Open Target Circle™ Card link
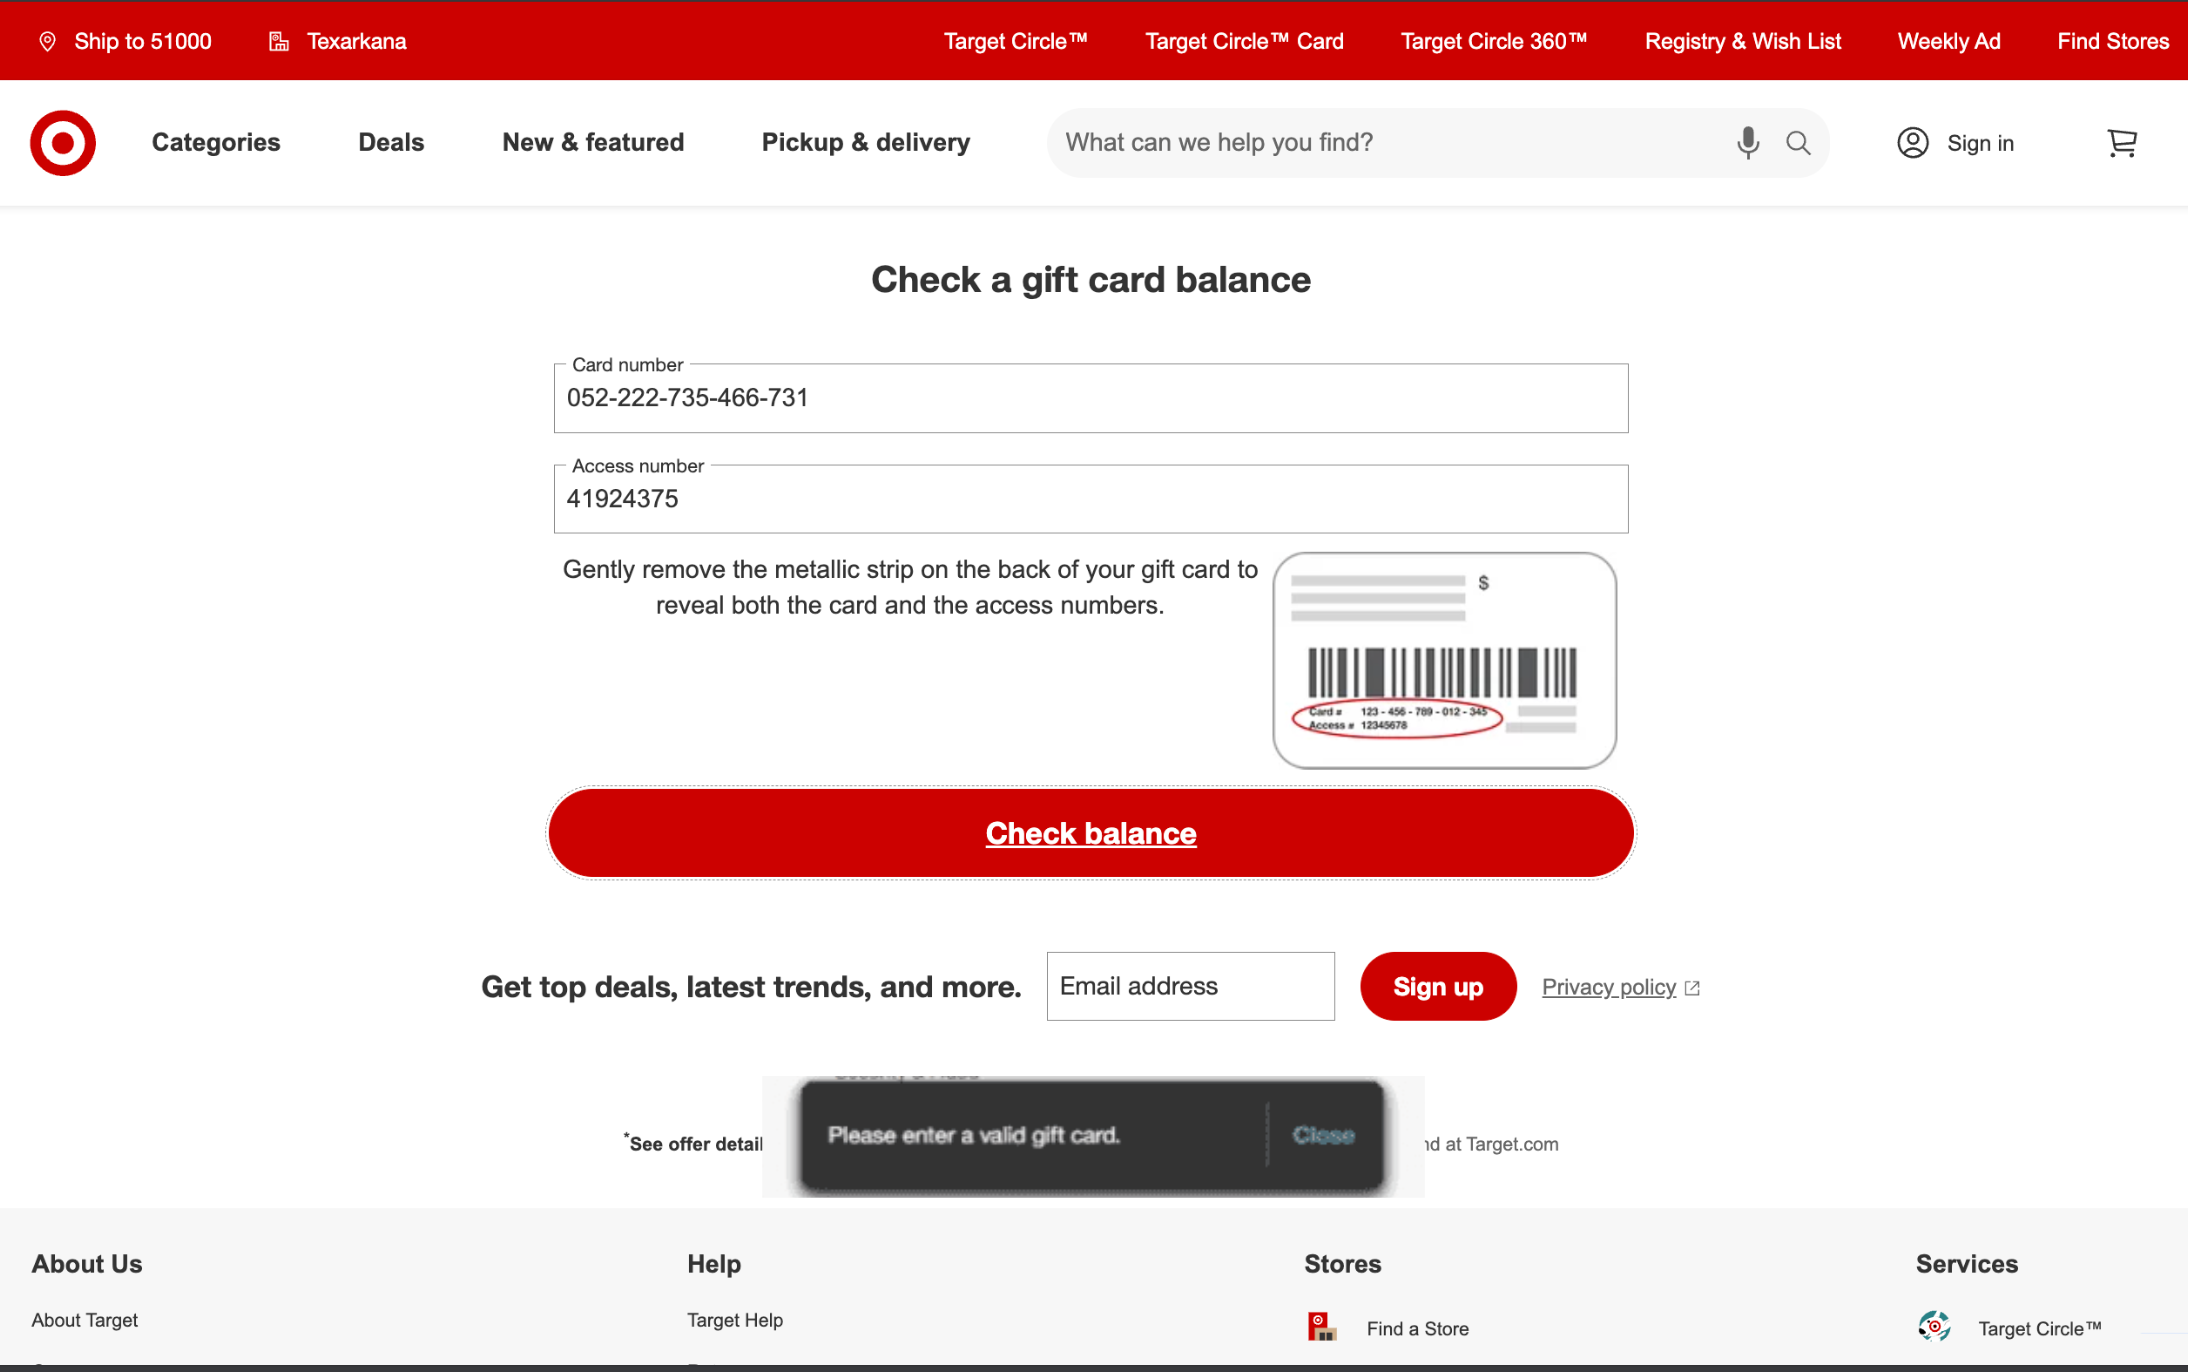The width and height of the screenshot is (2188, 1372). 1244,41
